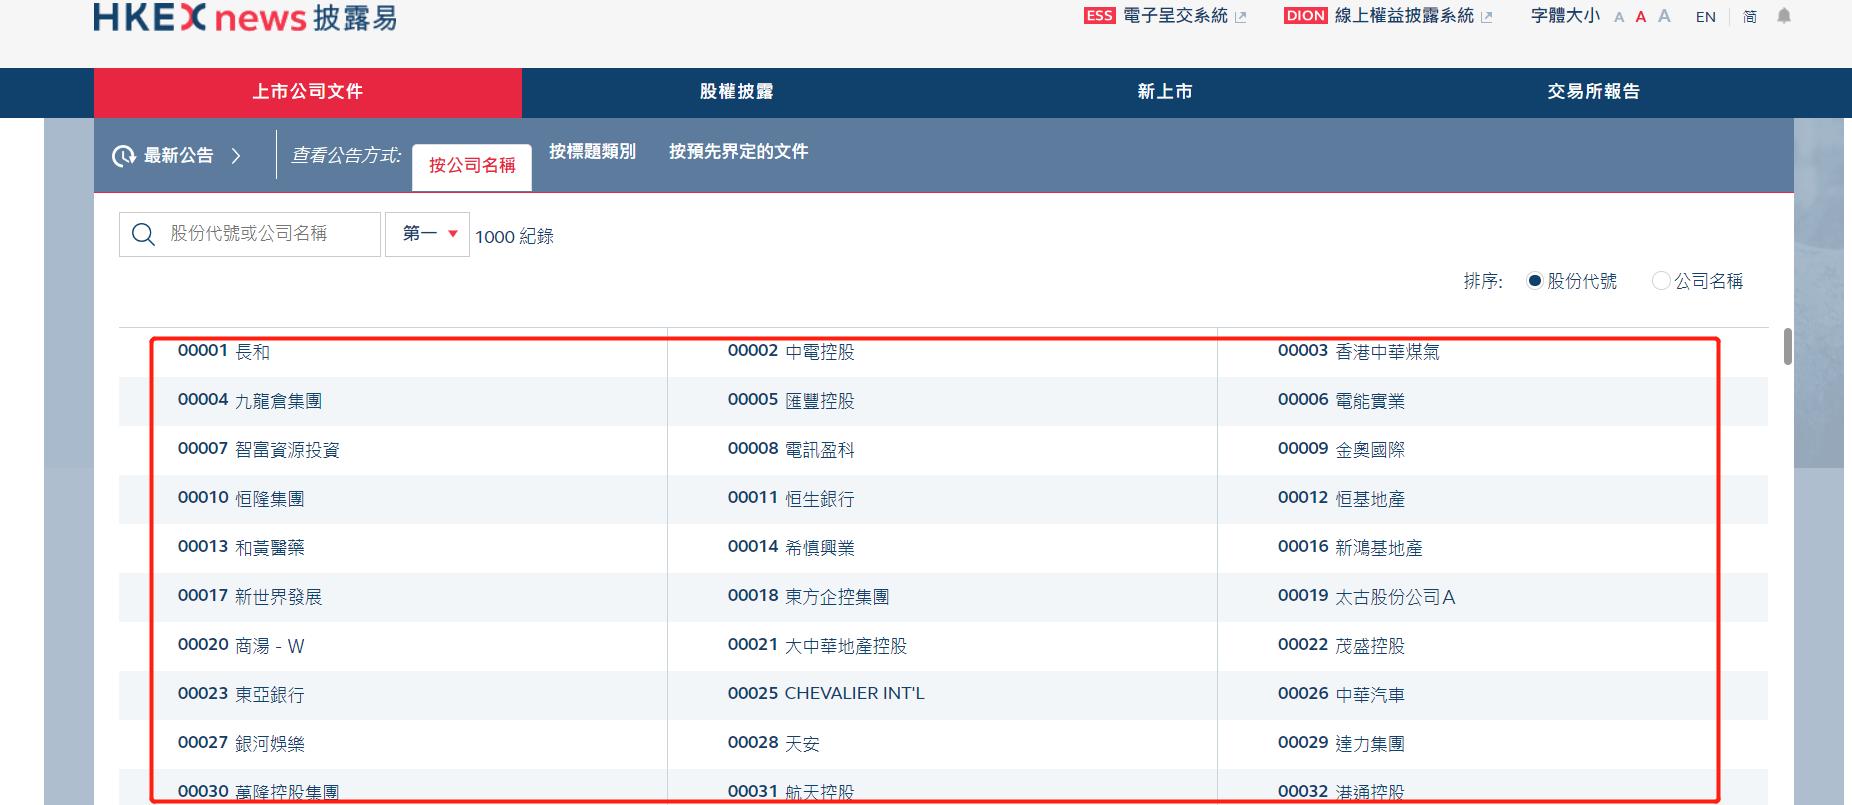The height and width of the screenshot is (805, 1852).
Task: Sort by 股份代號 radio button
Action: click(1535, 281)
